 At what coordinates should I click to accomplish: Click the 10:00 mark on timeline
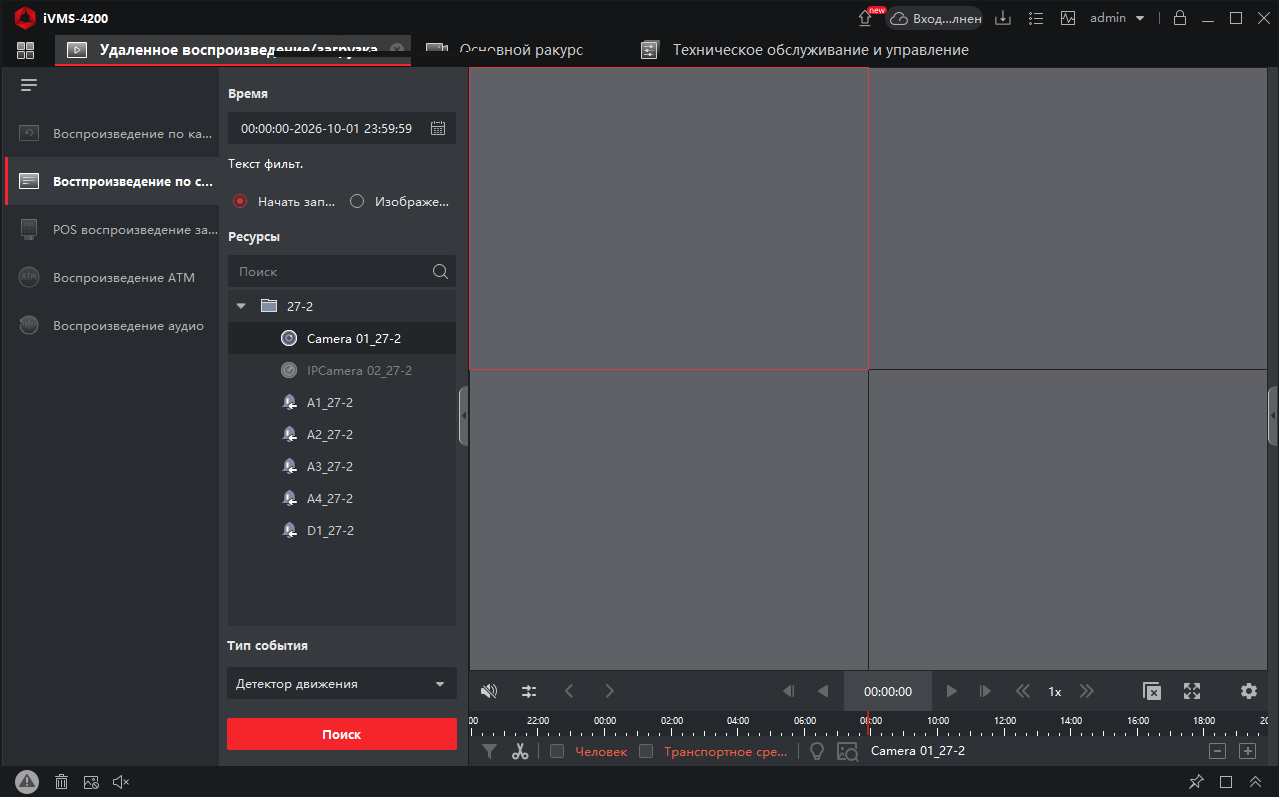[938, 720]
